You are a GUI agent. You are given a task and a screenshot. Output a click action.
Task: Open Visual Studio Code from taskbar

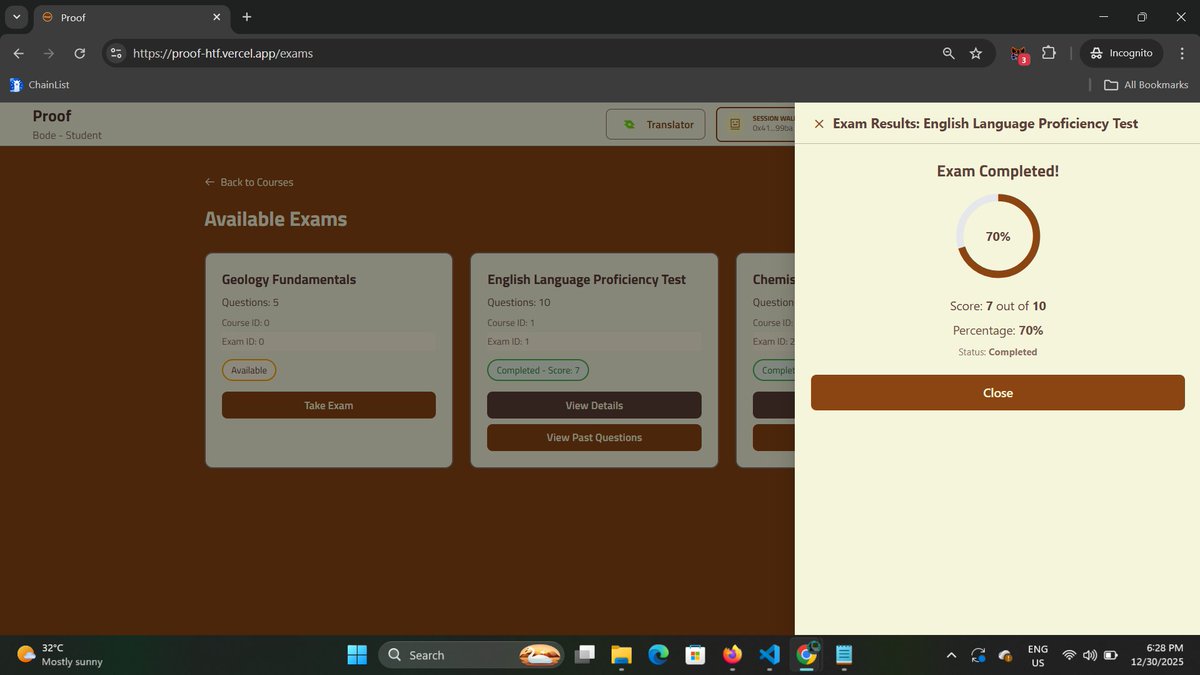pos(769,655)
